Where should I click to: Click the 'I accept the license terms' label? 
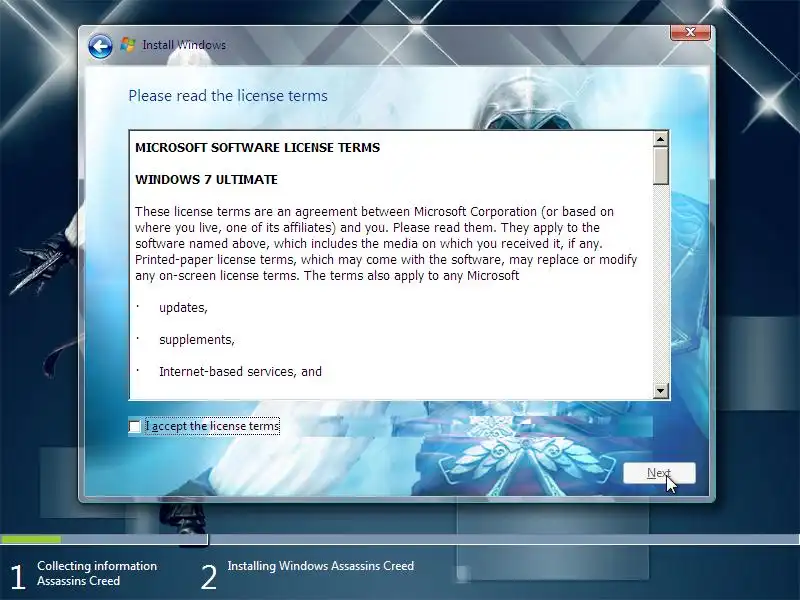[212, 426]
